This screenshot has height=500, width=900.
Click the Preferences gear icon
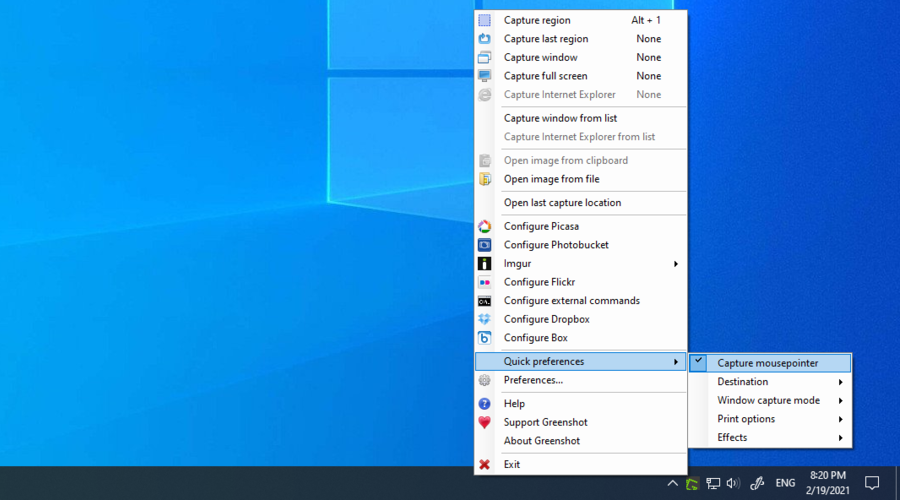point(484,380)
